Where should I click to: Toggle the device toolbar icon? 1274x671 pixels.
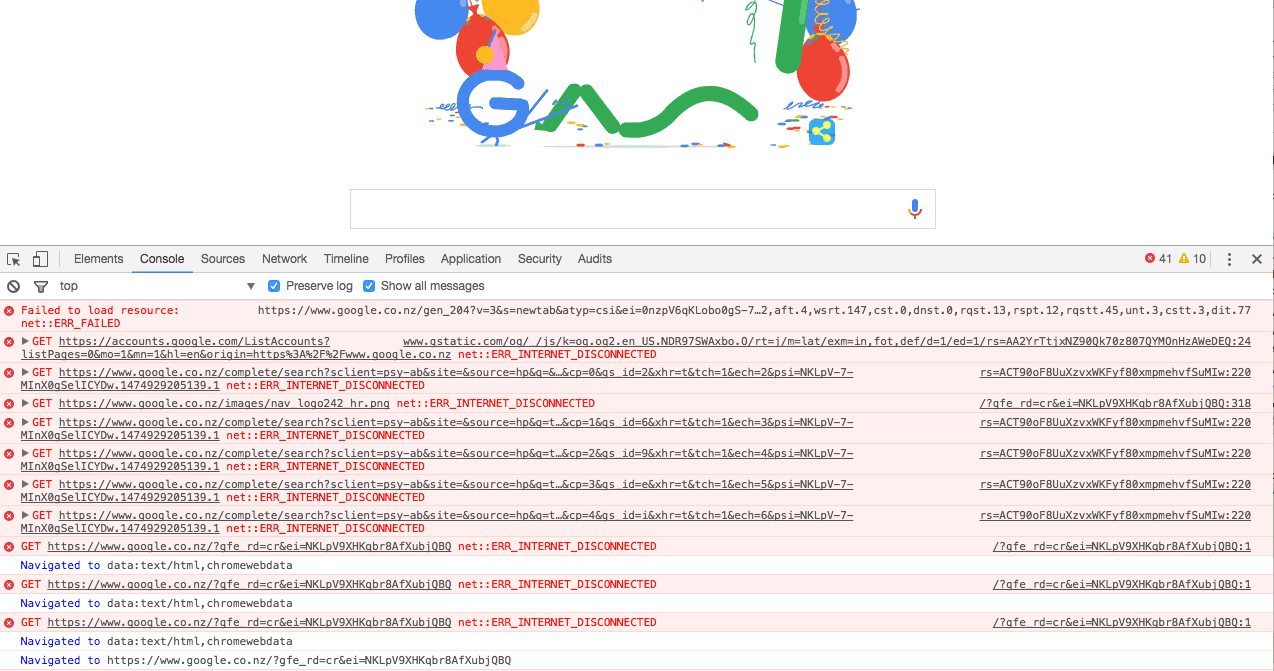pyautogui.click(x=40, y=259)
